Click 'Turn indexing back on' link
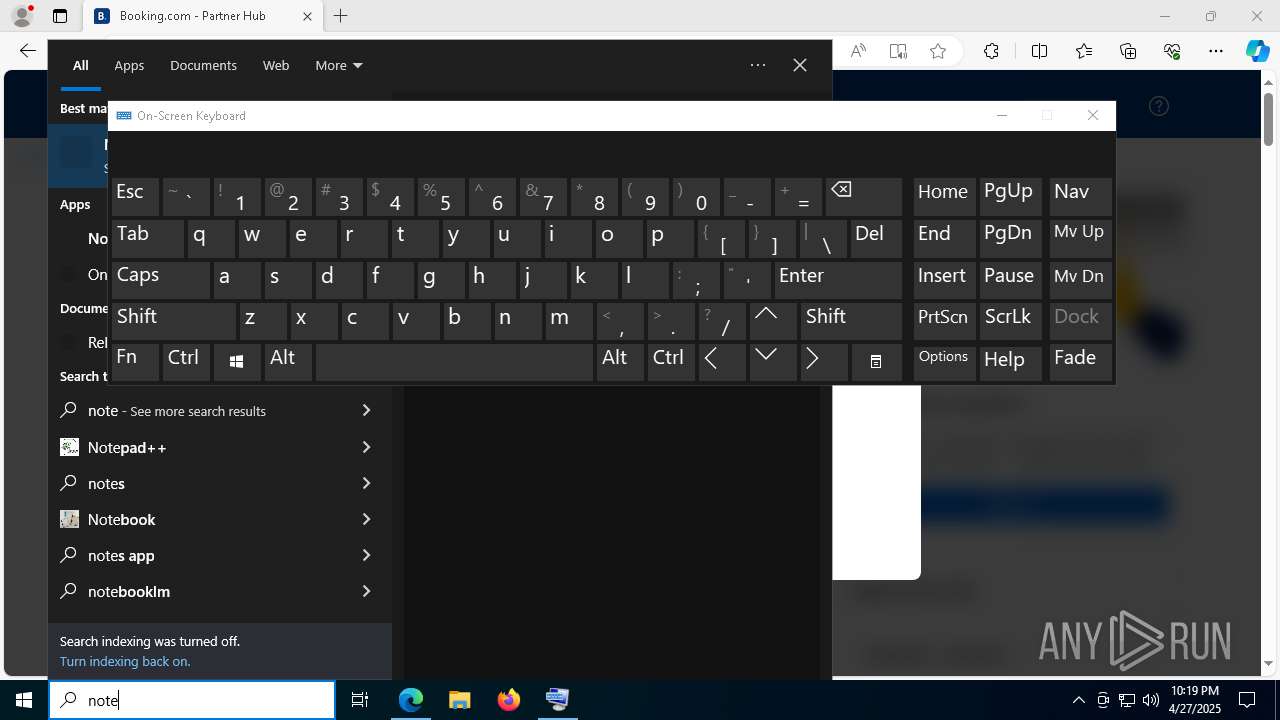The width and height of the screenshot is (1280, 720). (125, 661)
